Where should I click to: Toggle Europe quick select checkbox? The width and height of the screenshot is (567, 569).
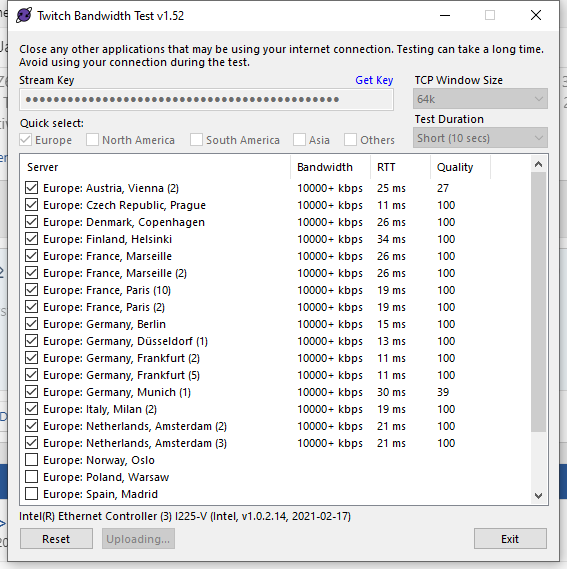pos(25,140)
